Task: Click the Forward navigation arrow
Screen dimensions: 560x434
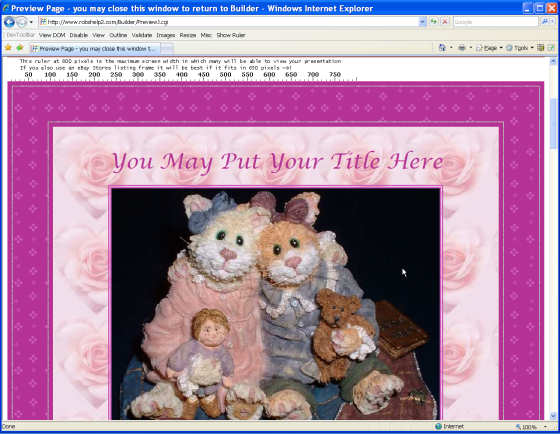Action: tap(21, 22)
